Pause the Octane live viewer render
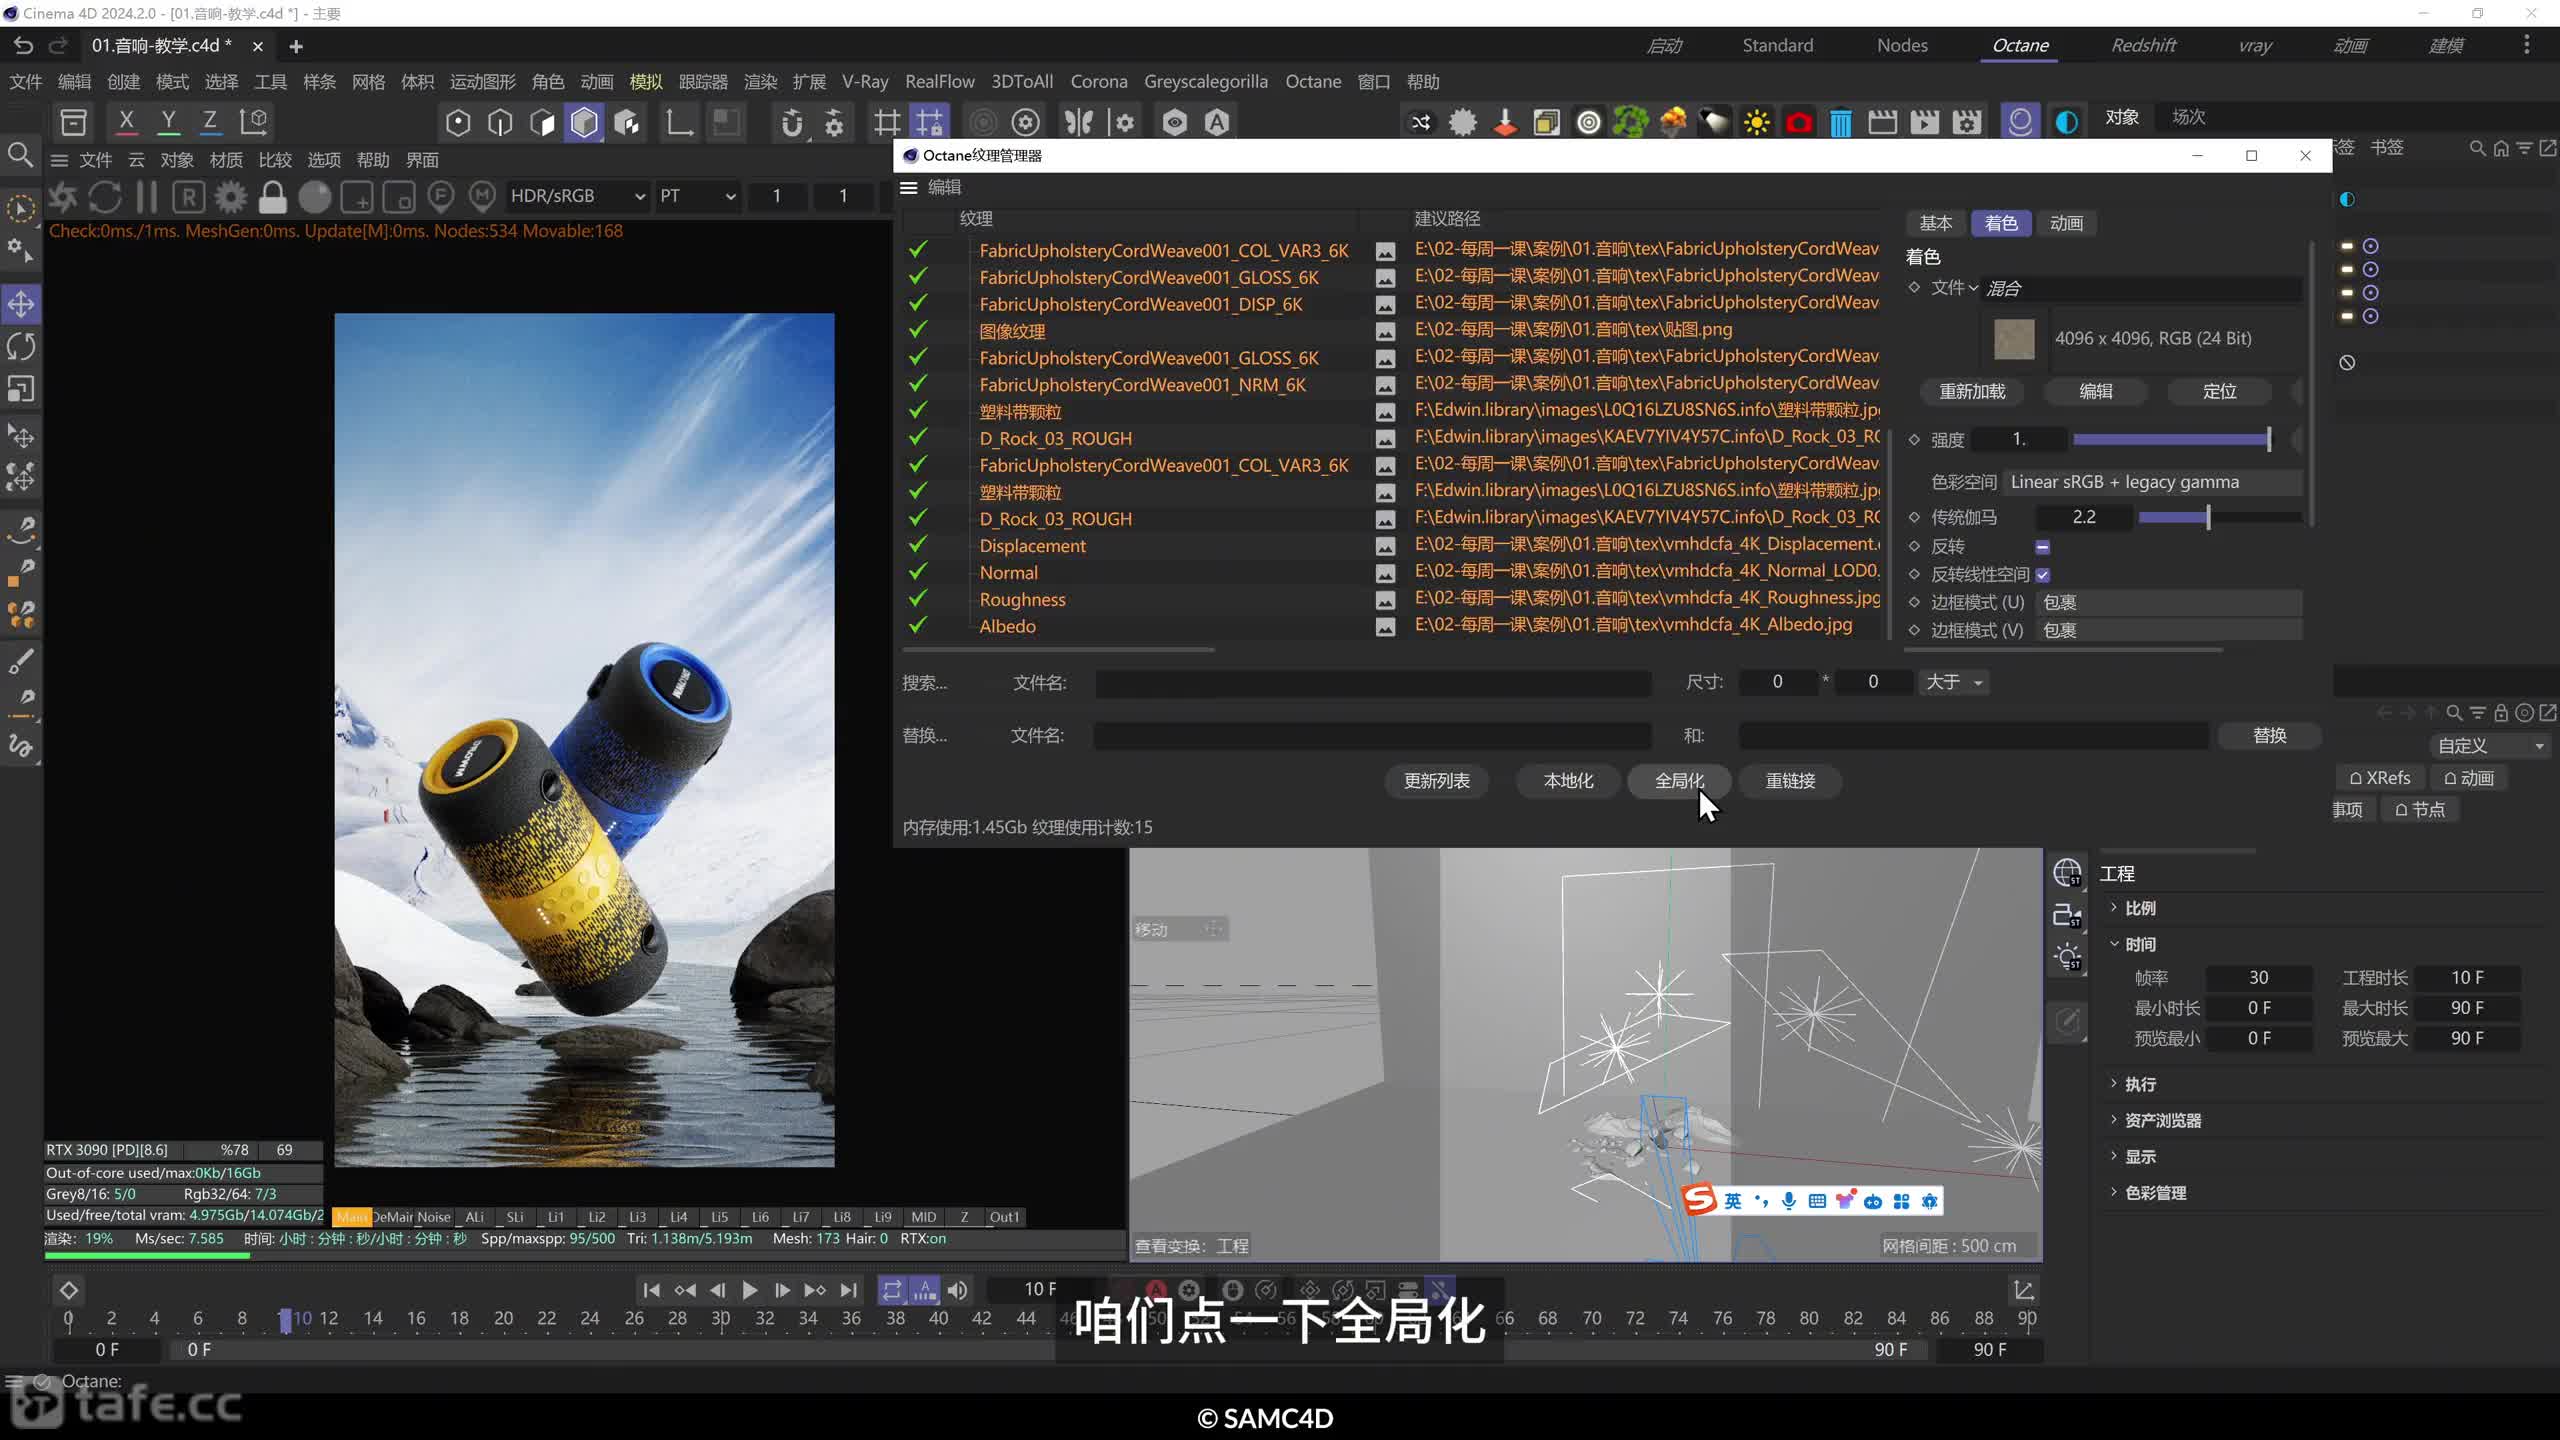The image size is (2560, 1440). point(147,197)
